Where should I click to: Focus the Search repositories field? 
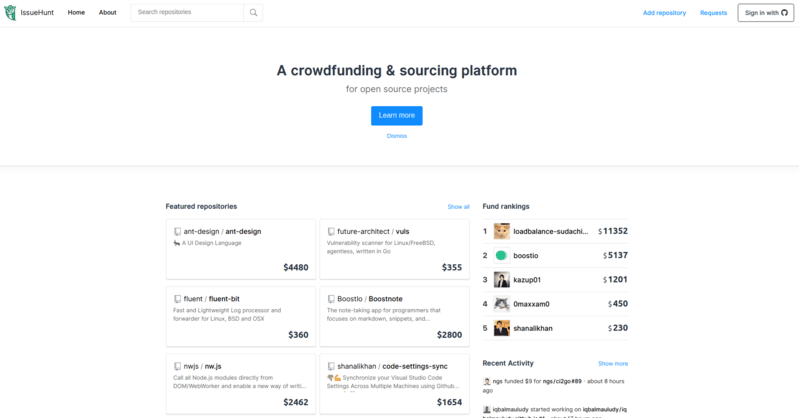(188, 13)
